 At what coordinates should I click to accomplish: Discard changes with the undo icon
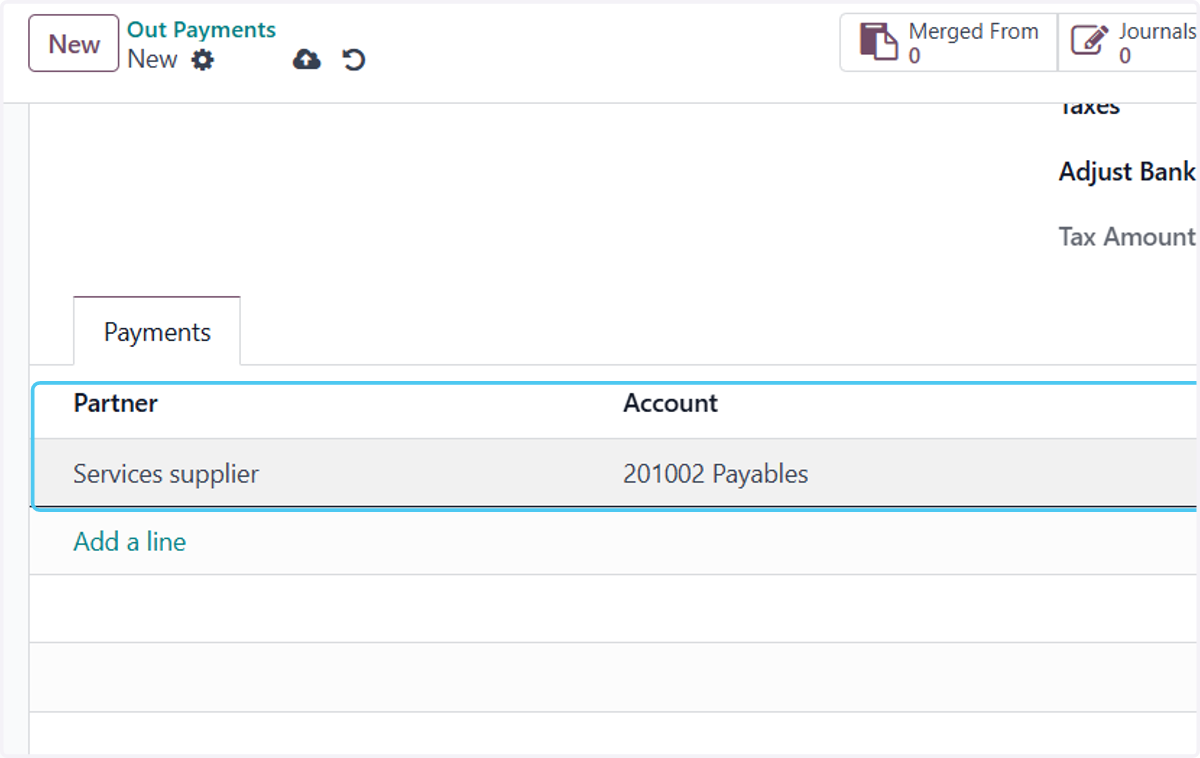(x=354, y=60)
